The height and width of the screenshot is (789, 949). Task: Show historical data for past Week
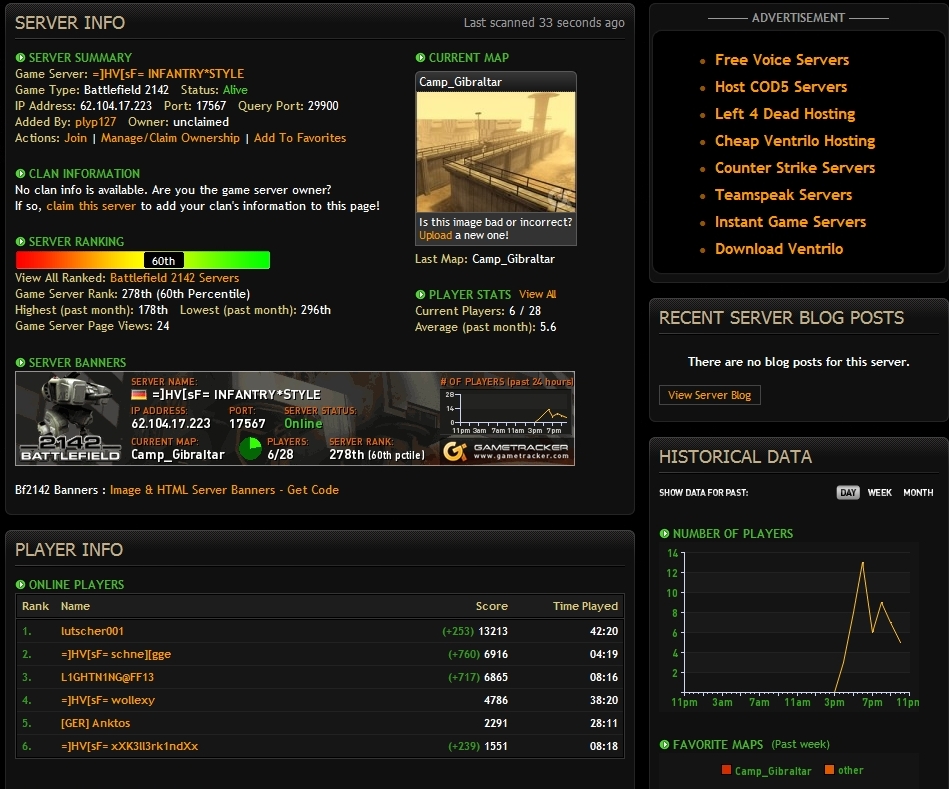click(x=879, y=493)
